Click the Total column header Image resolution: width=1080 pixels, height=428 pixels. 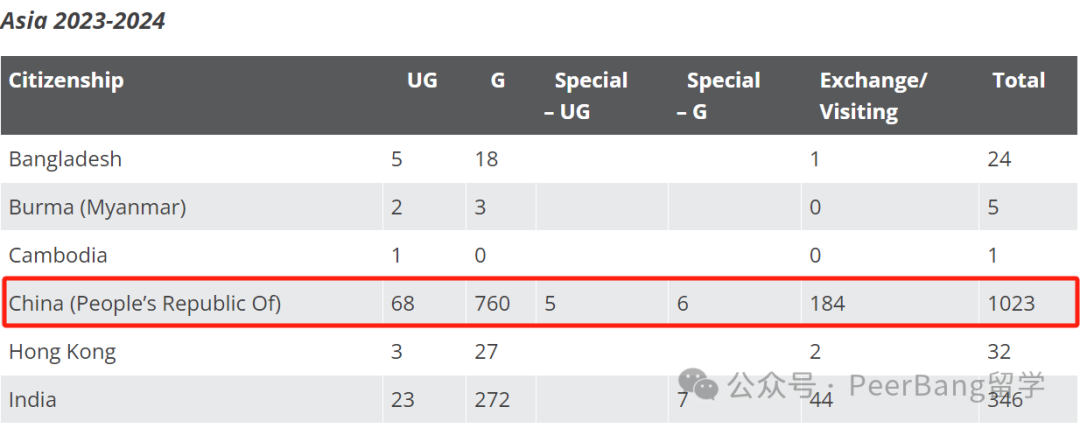tap(1019, 81)
